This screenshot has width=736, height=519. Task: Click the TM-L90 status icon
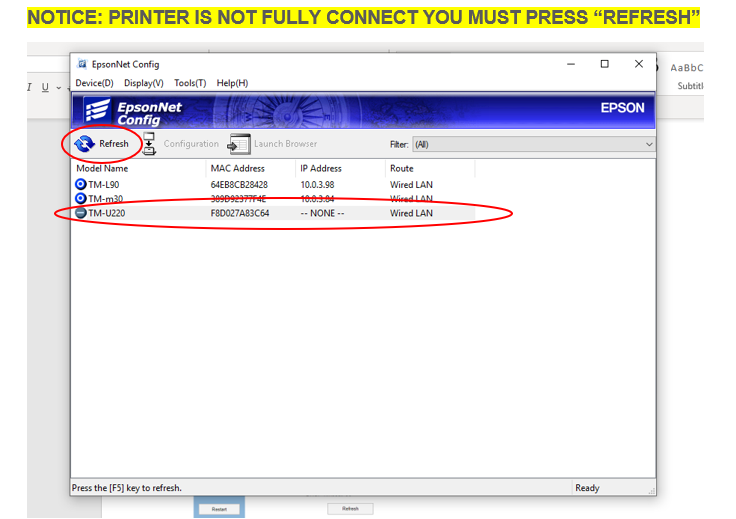81,184
